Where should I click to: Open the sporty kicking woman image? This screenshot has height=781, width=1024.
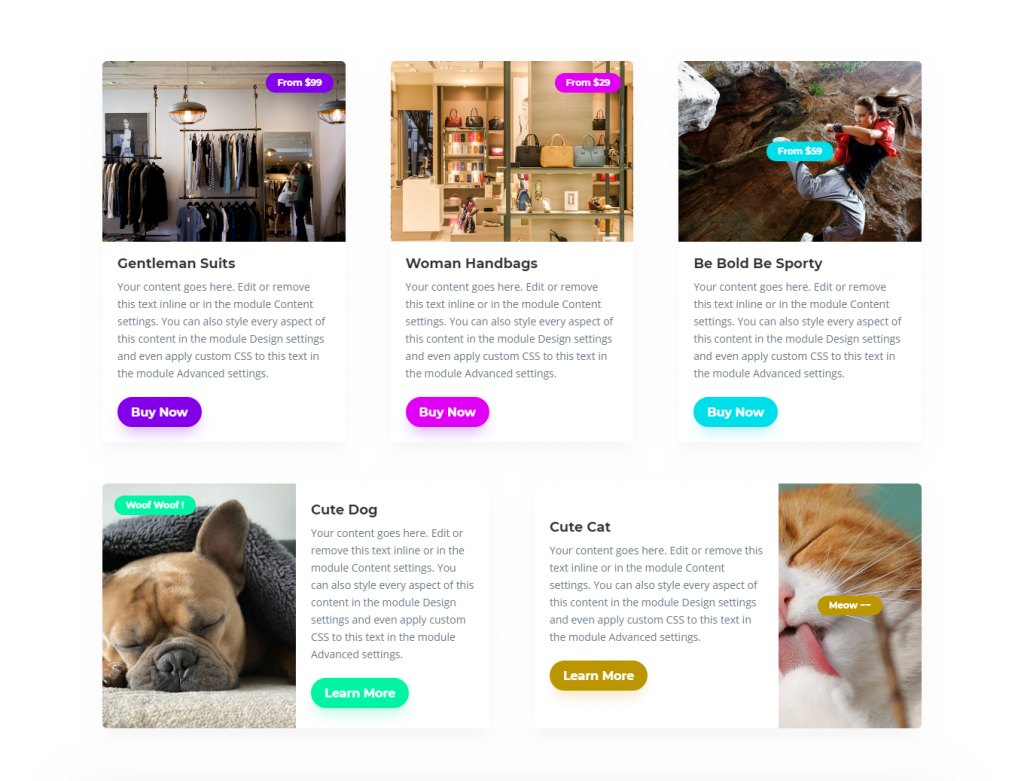coord(800,151)
